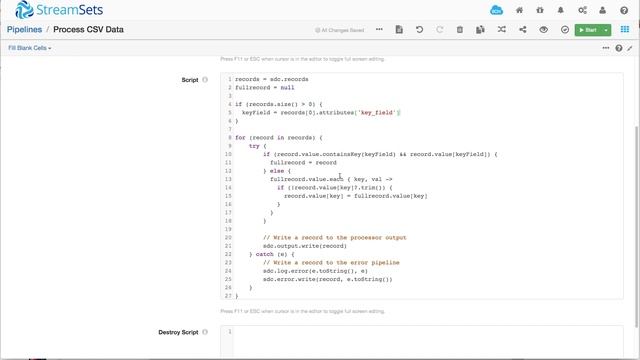Click the 'fullrecord = null' code line
The width and height of the screenshot is (640, 360).
[264, 87]
